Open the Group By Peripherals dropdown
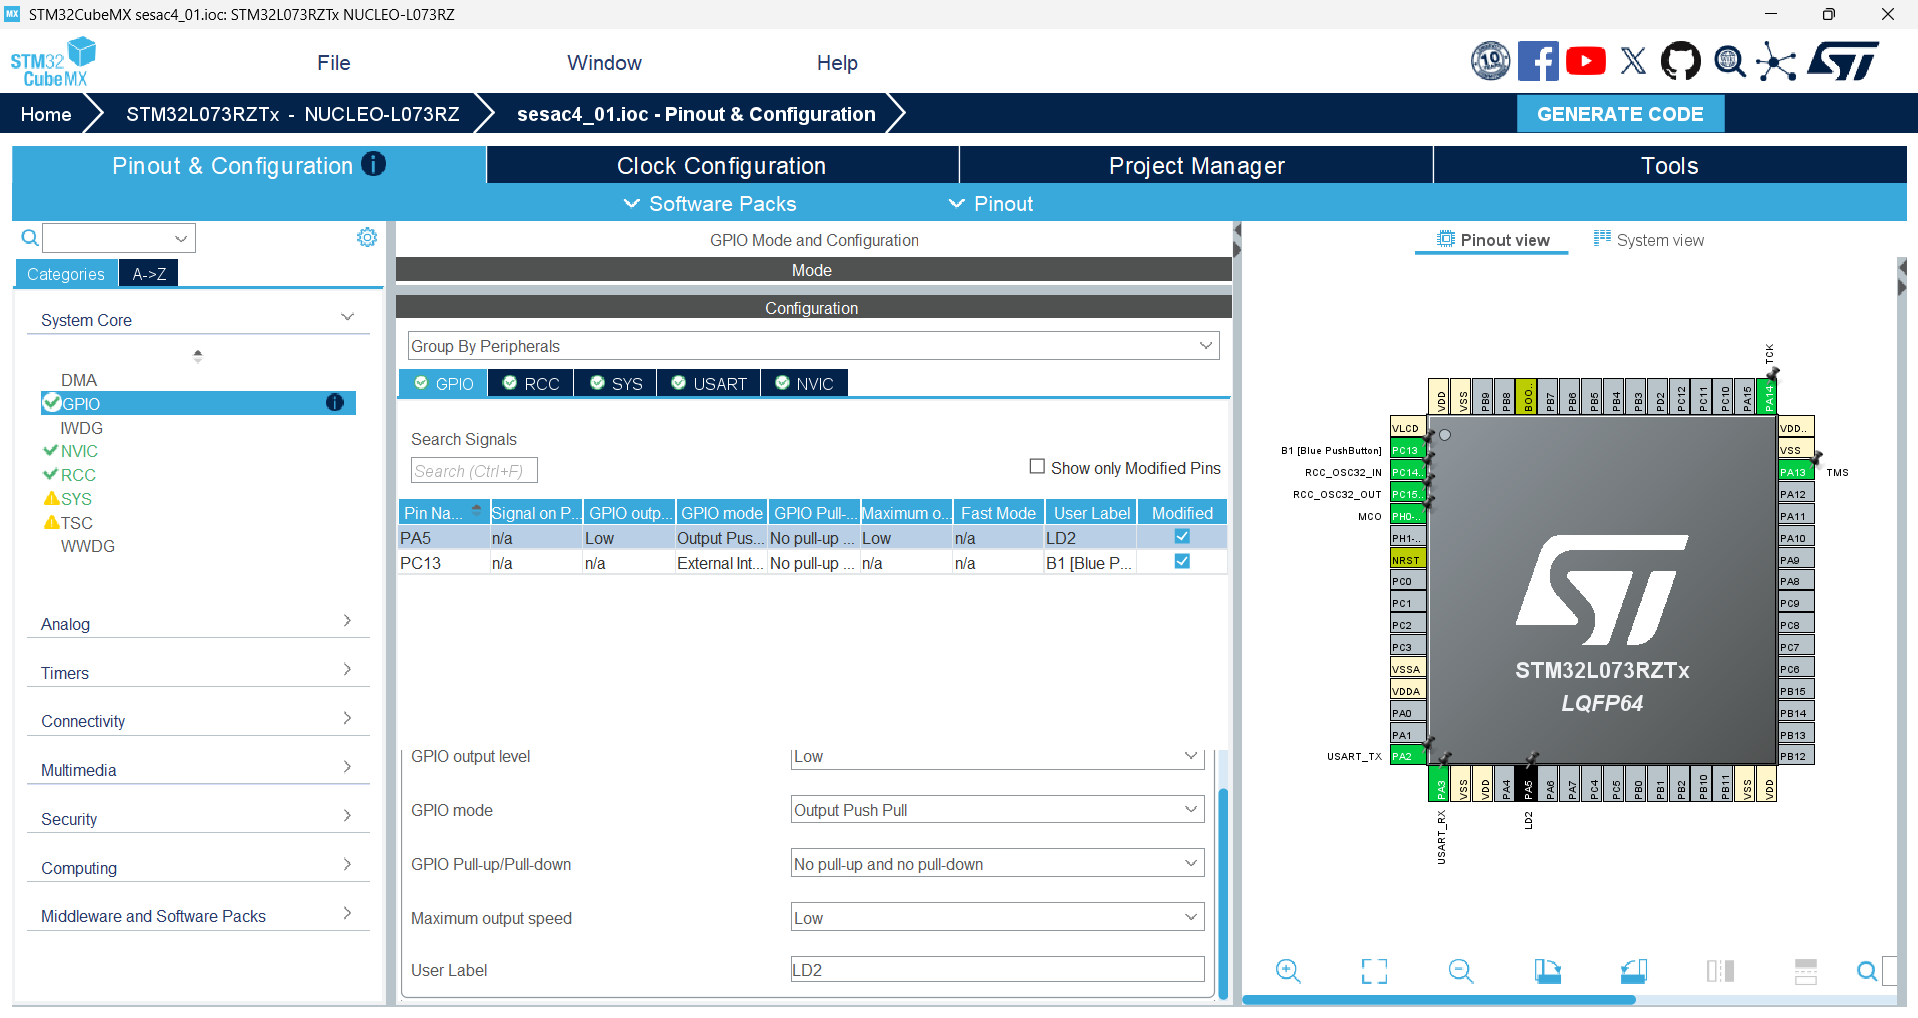The image size is (1918, 1018). coord(813,346)
